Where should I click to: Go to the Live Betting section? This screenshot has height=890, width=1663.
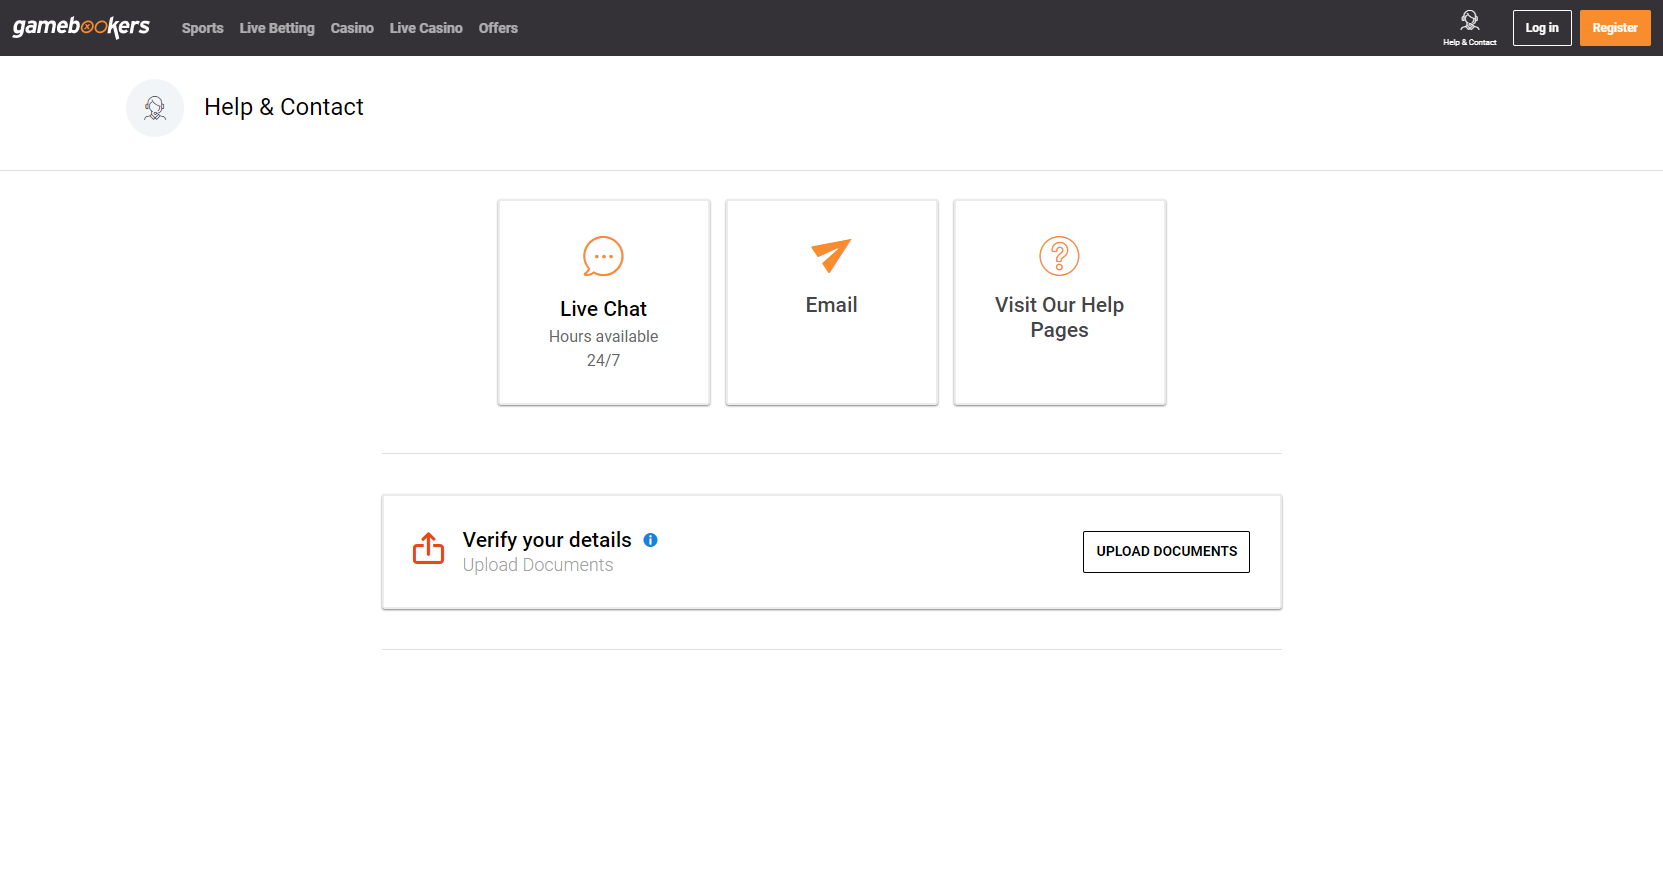(277, 28)
